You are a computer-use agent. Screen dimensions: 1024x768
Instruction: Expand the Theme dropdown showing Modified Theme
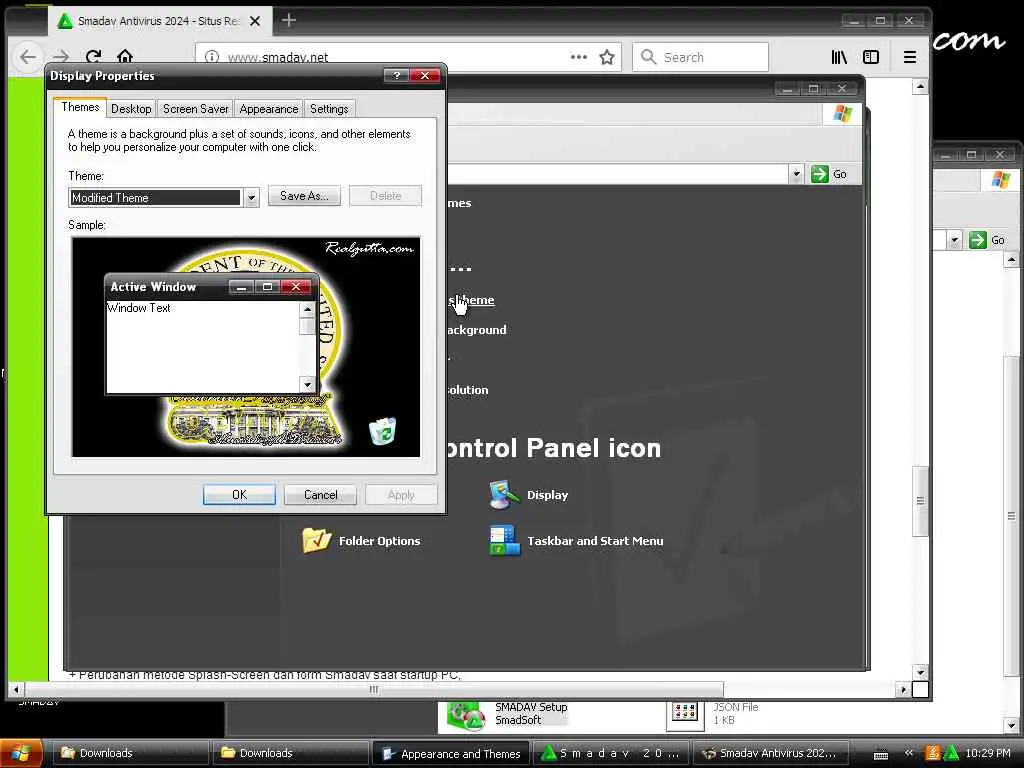(251, 198)
